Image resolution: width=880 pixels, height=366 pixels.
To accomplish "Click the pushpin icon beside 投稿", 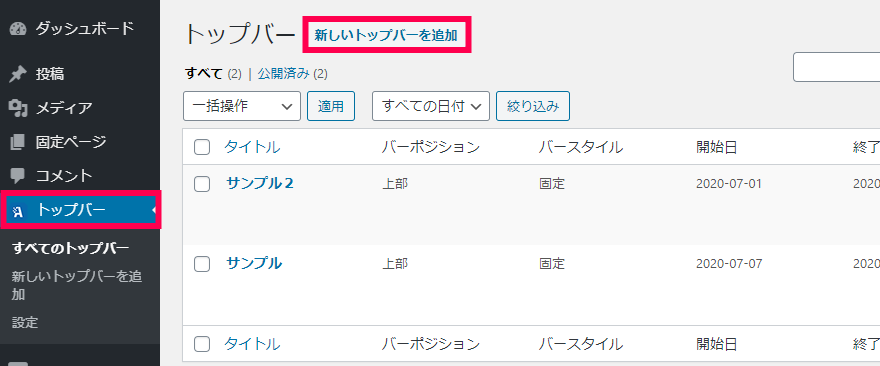I will click(x=18, y=74).
